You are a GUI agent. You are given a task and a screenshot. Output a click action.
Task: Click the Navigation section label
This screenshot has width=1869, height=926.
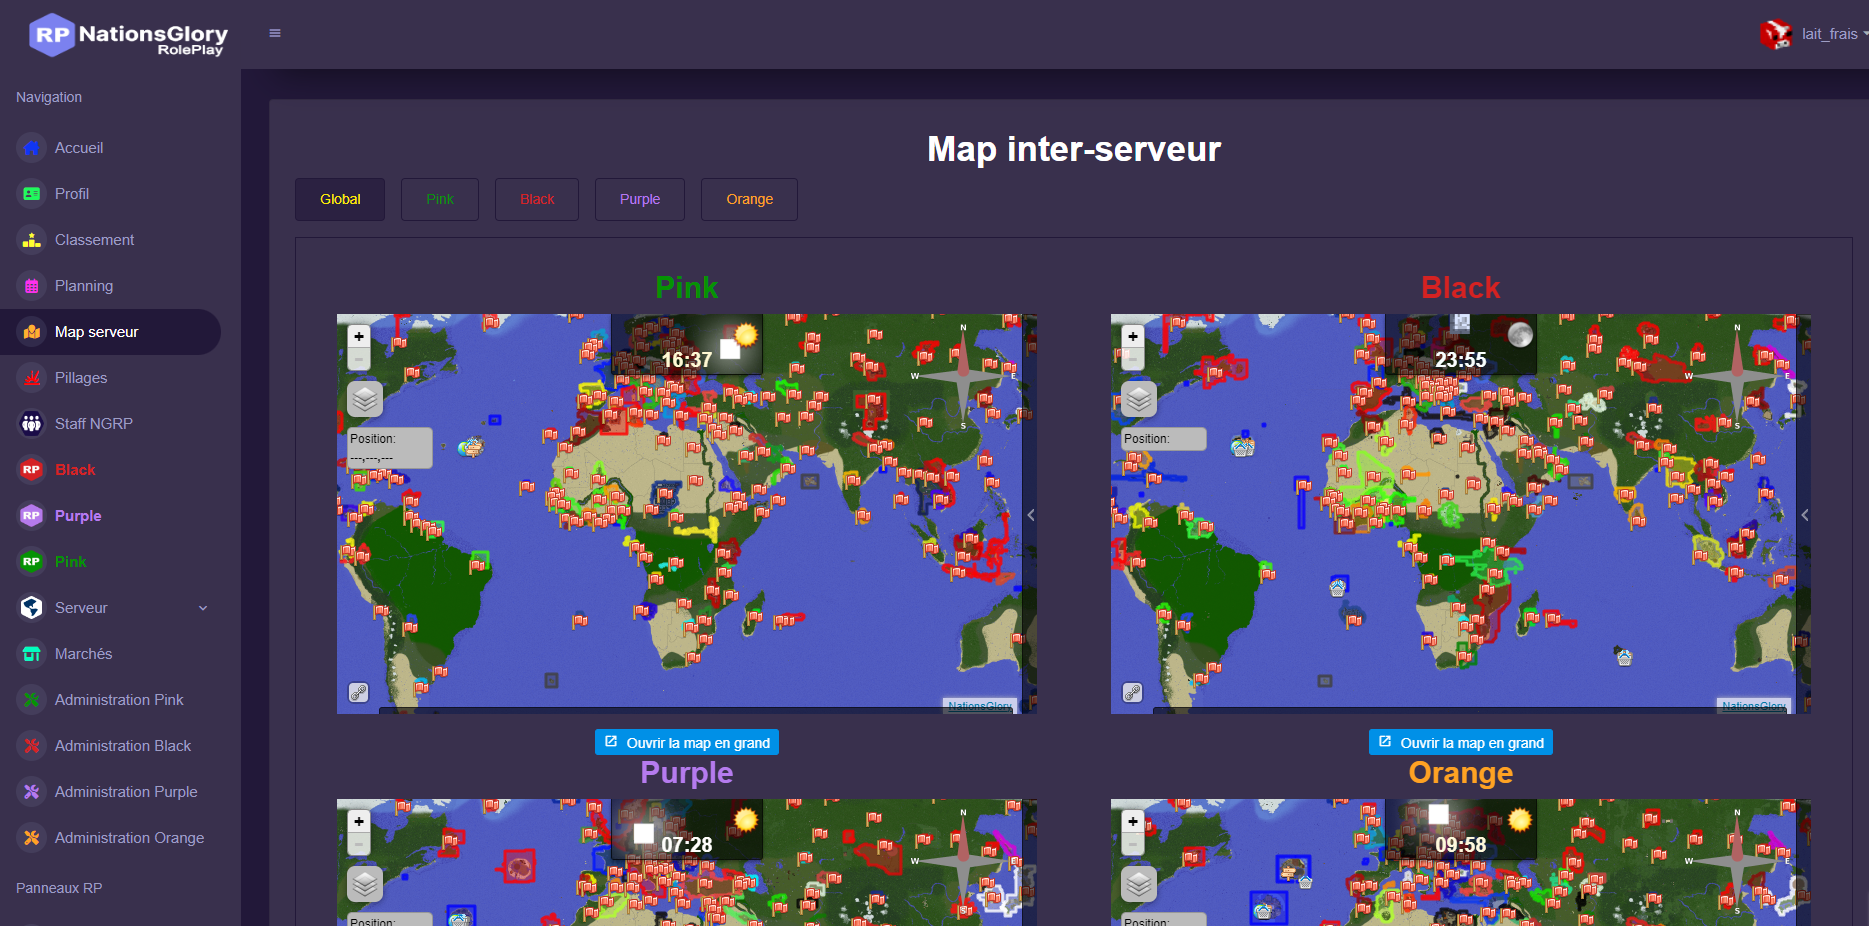pos(49,97)
